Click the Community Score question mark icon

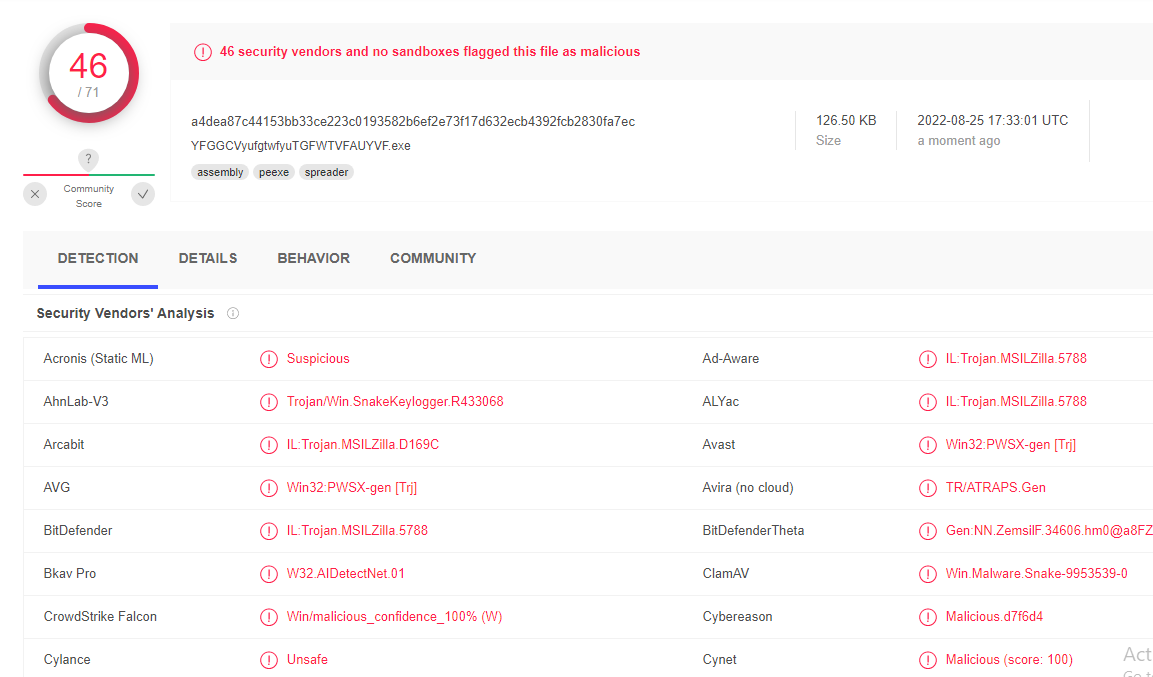[x=88, y=159]
